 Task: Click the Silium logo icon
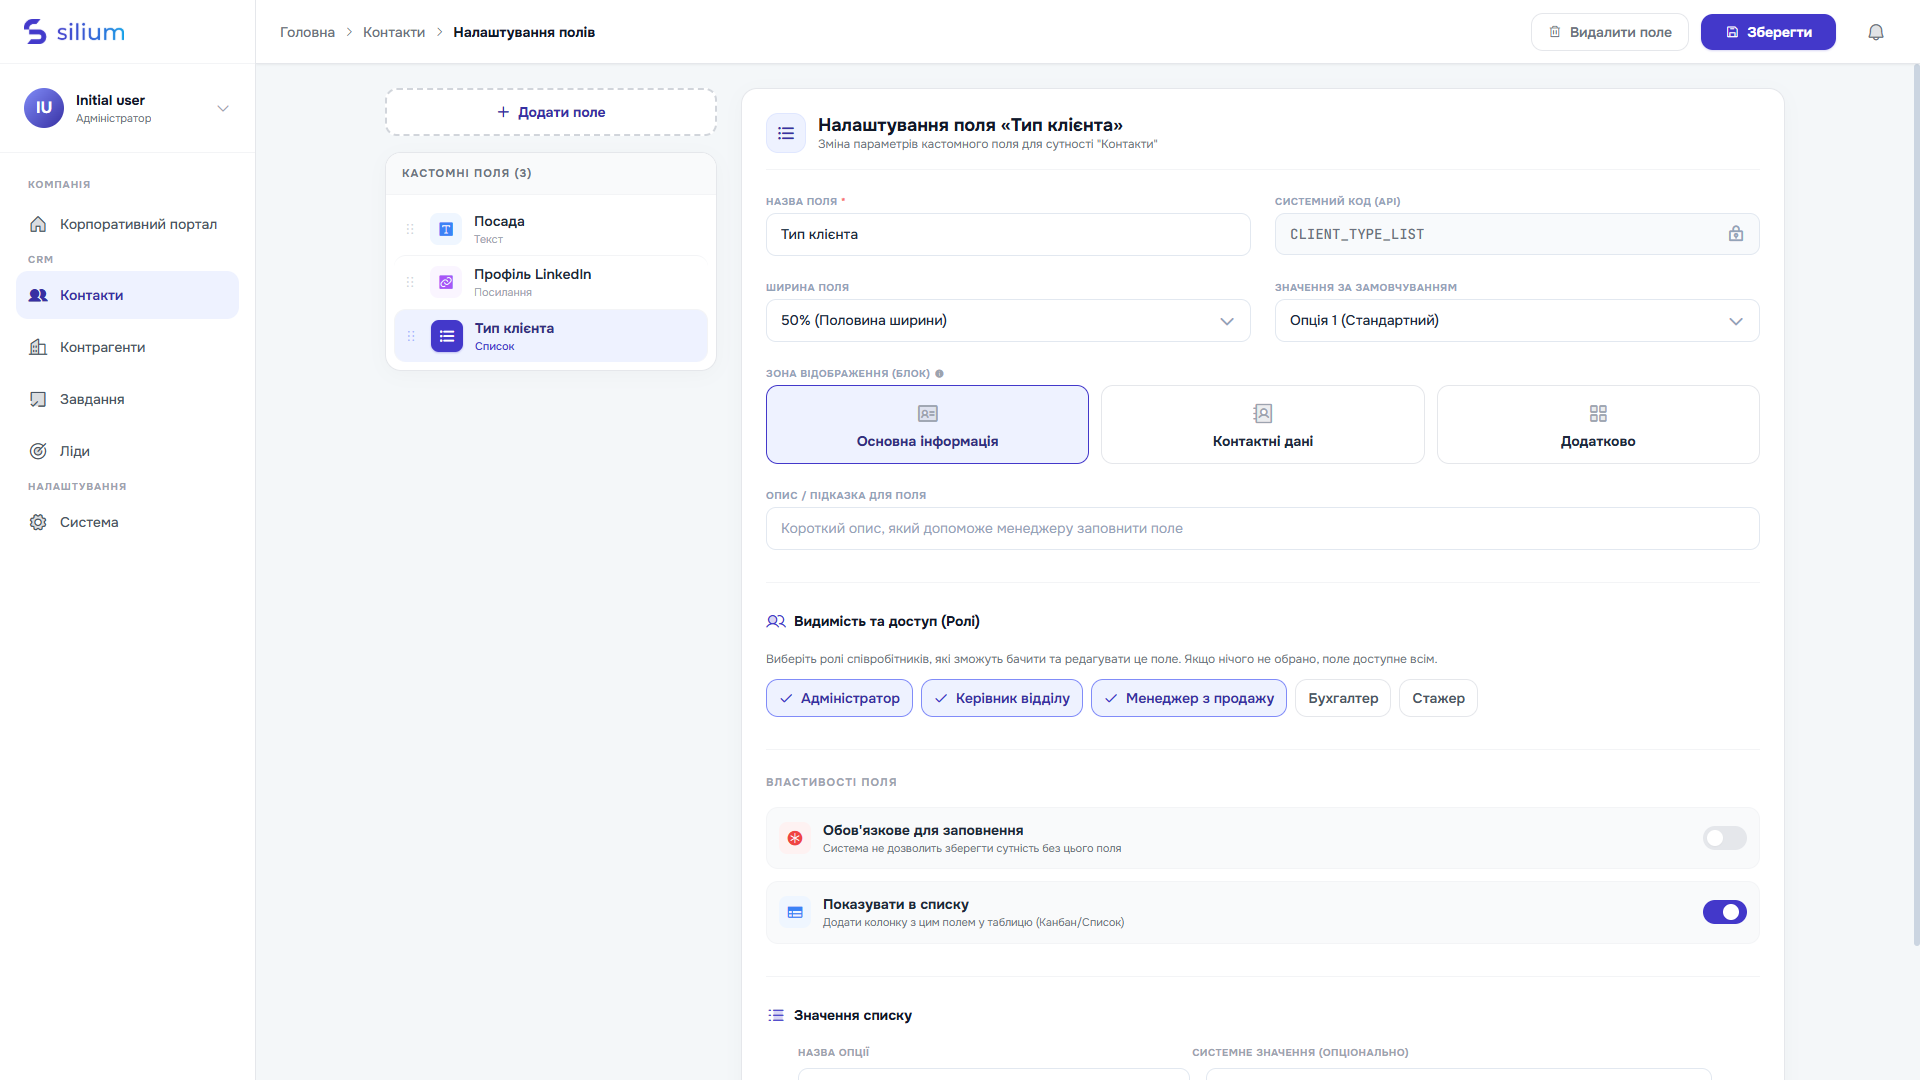(35, 32)
